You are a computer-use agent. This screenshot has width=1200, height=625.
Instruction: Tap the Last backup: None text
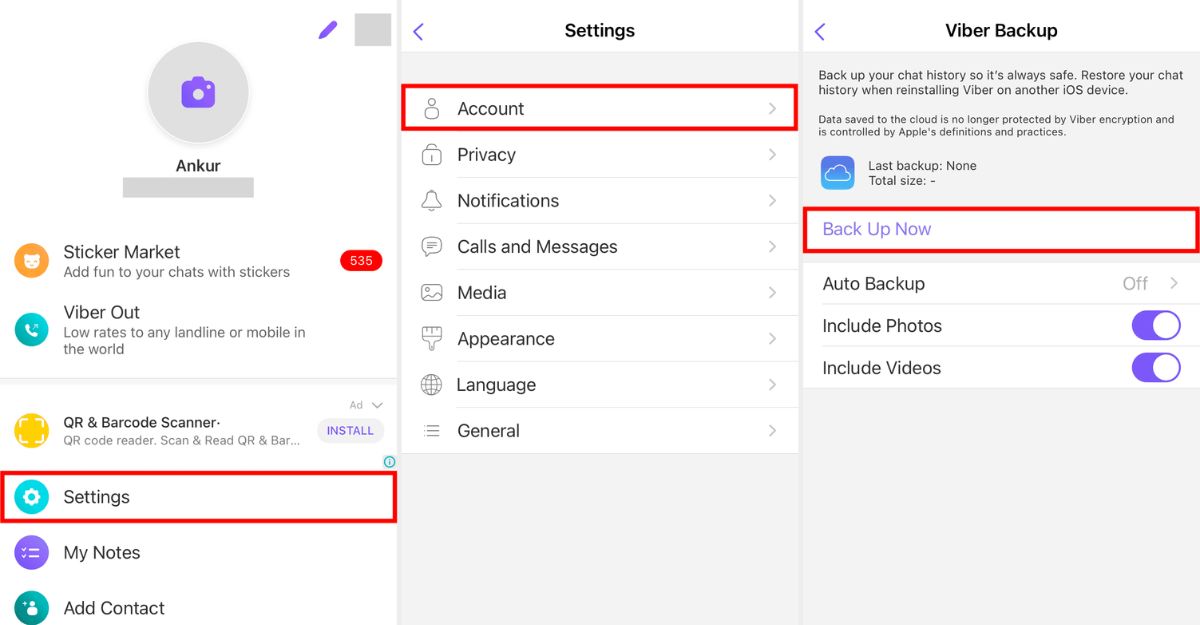[x=922, y=166]
